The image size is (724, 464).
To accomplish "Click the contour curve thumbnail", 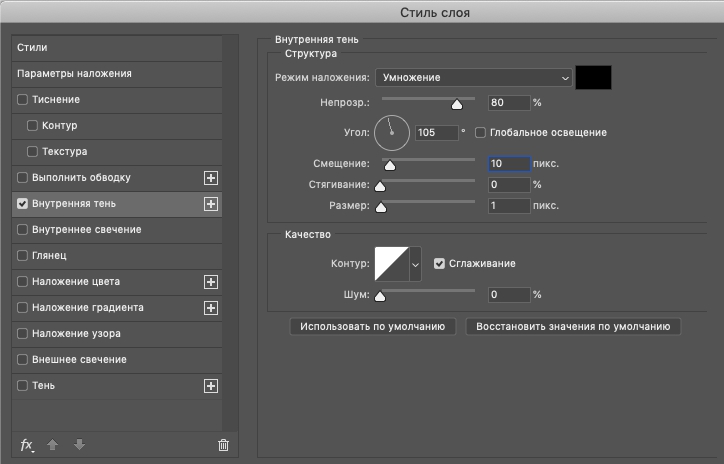I will [392, 264].
